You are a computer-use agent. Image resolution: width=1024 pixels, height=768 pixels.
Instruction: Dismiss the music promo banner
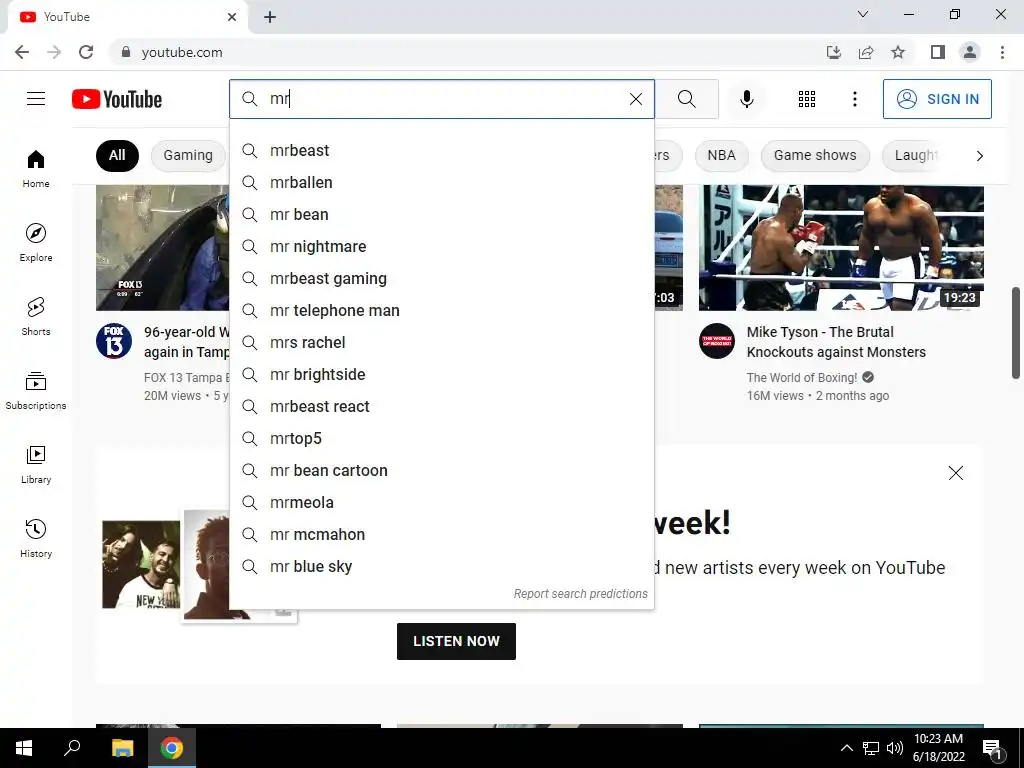(x=955, y=473)
